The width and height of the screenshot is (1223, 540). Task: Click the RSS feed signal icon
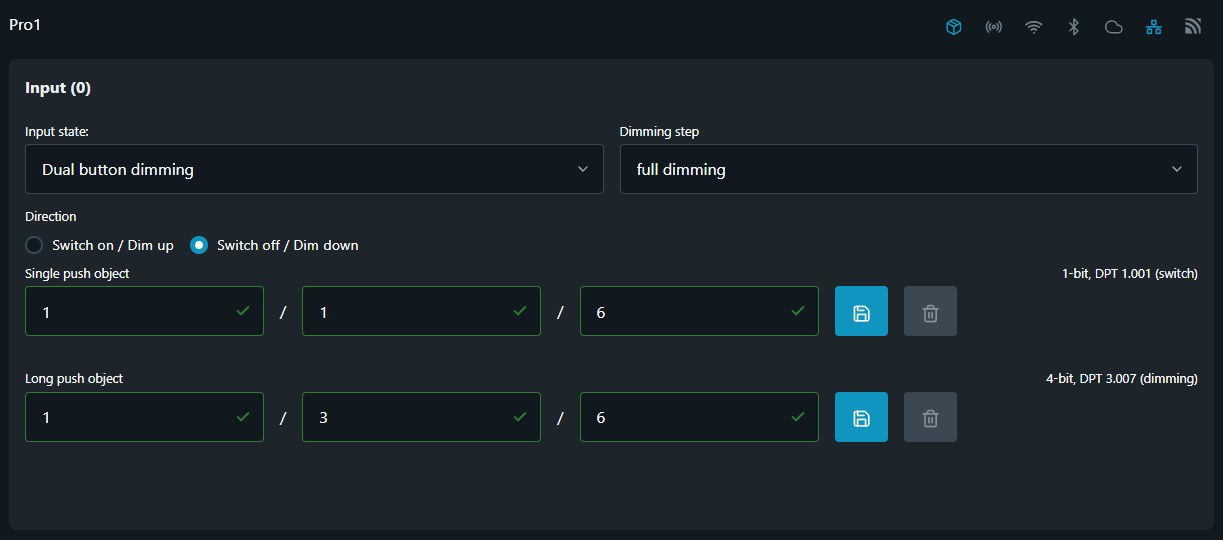[1192, 27]
